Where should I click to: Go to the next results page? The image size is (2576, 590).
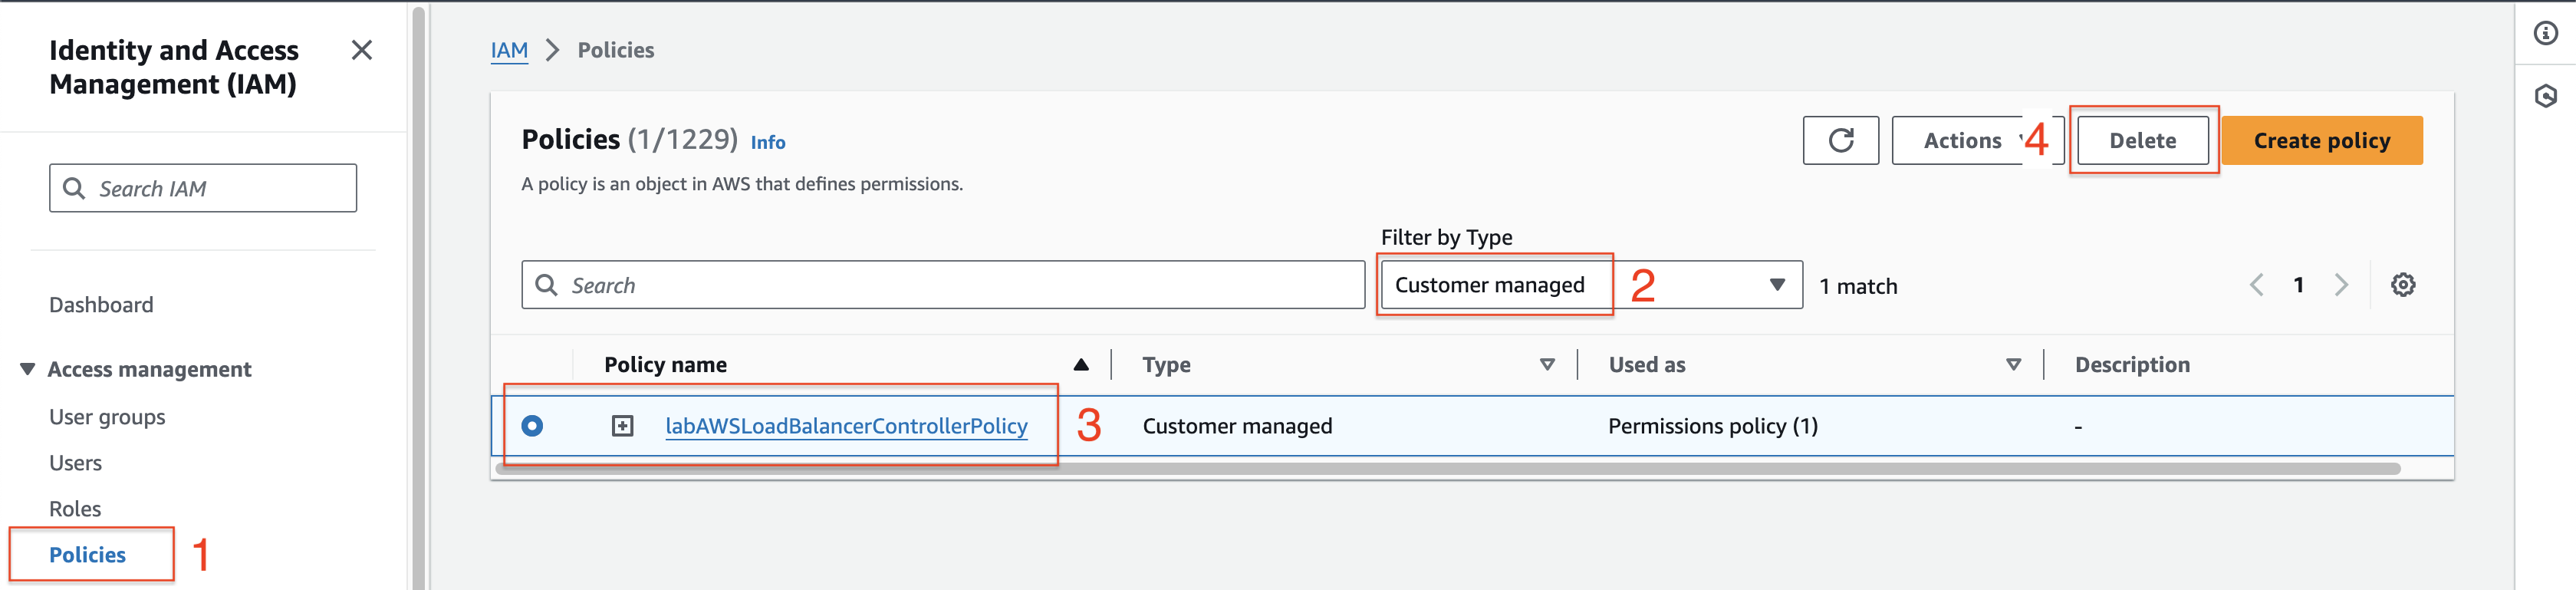pyautogui.click(x=2341, y=285)
